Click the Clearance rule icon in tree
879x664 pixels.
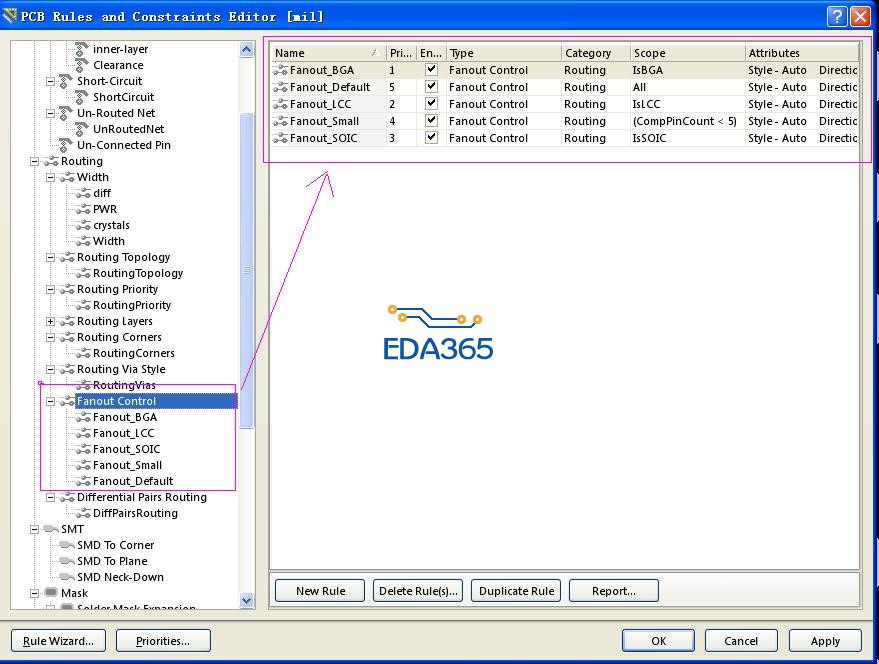coord(82,65)
